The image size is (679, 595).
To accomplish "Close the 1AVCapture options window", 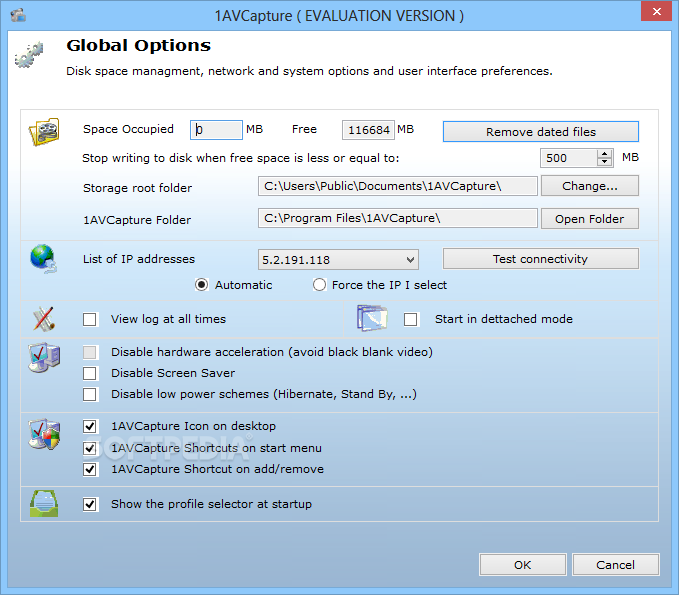I will click(656, 11).
